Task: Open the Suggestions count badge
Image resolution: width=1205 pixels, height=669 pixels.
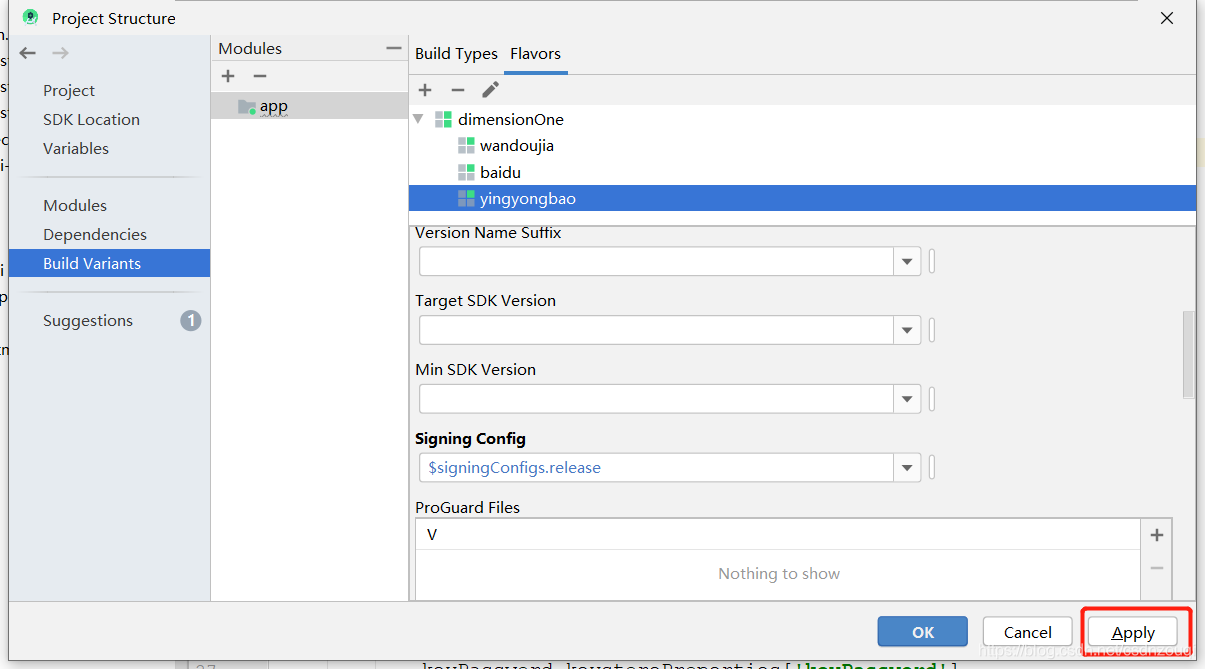Action: tap(191, 321)
